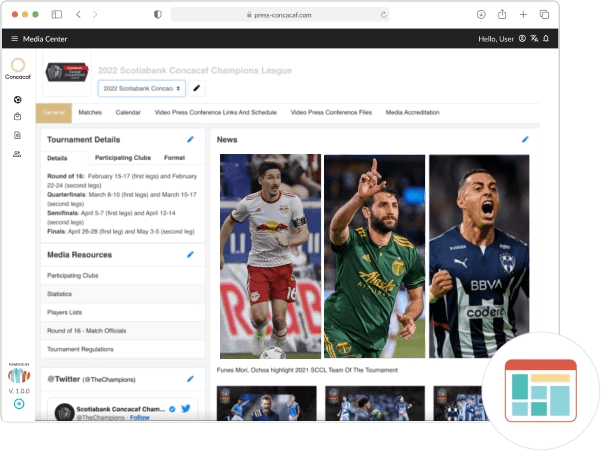Open the Media Accreditation tab
601x451 pixels.
coord(412,113)
